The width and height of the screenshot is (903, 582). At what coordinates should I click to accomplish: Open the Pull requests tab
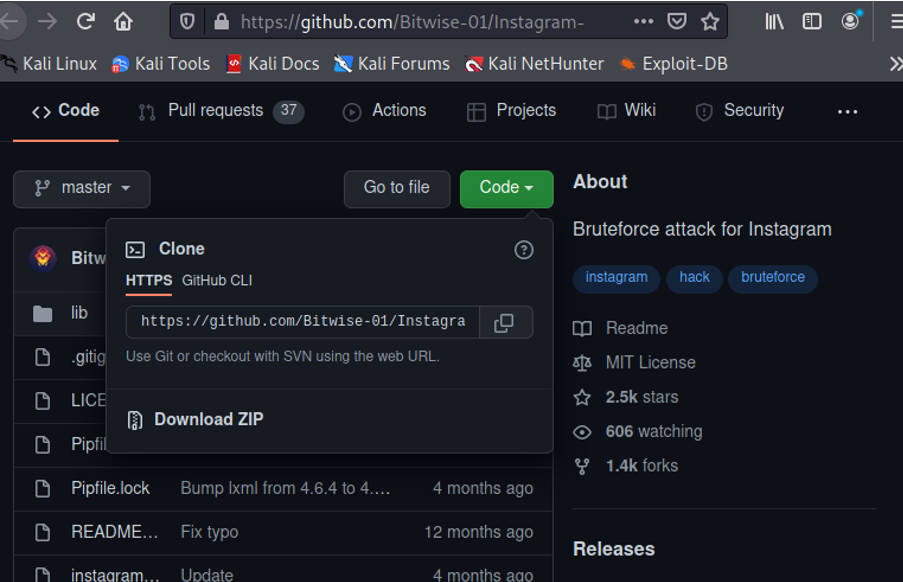coord(221,111)
